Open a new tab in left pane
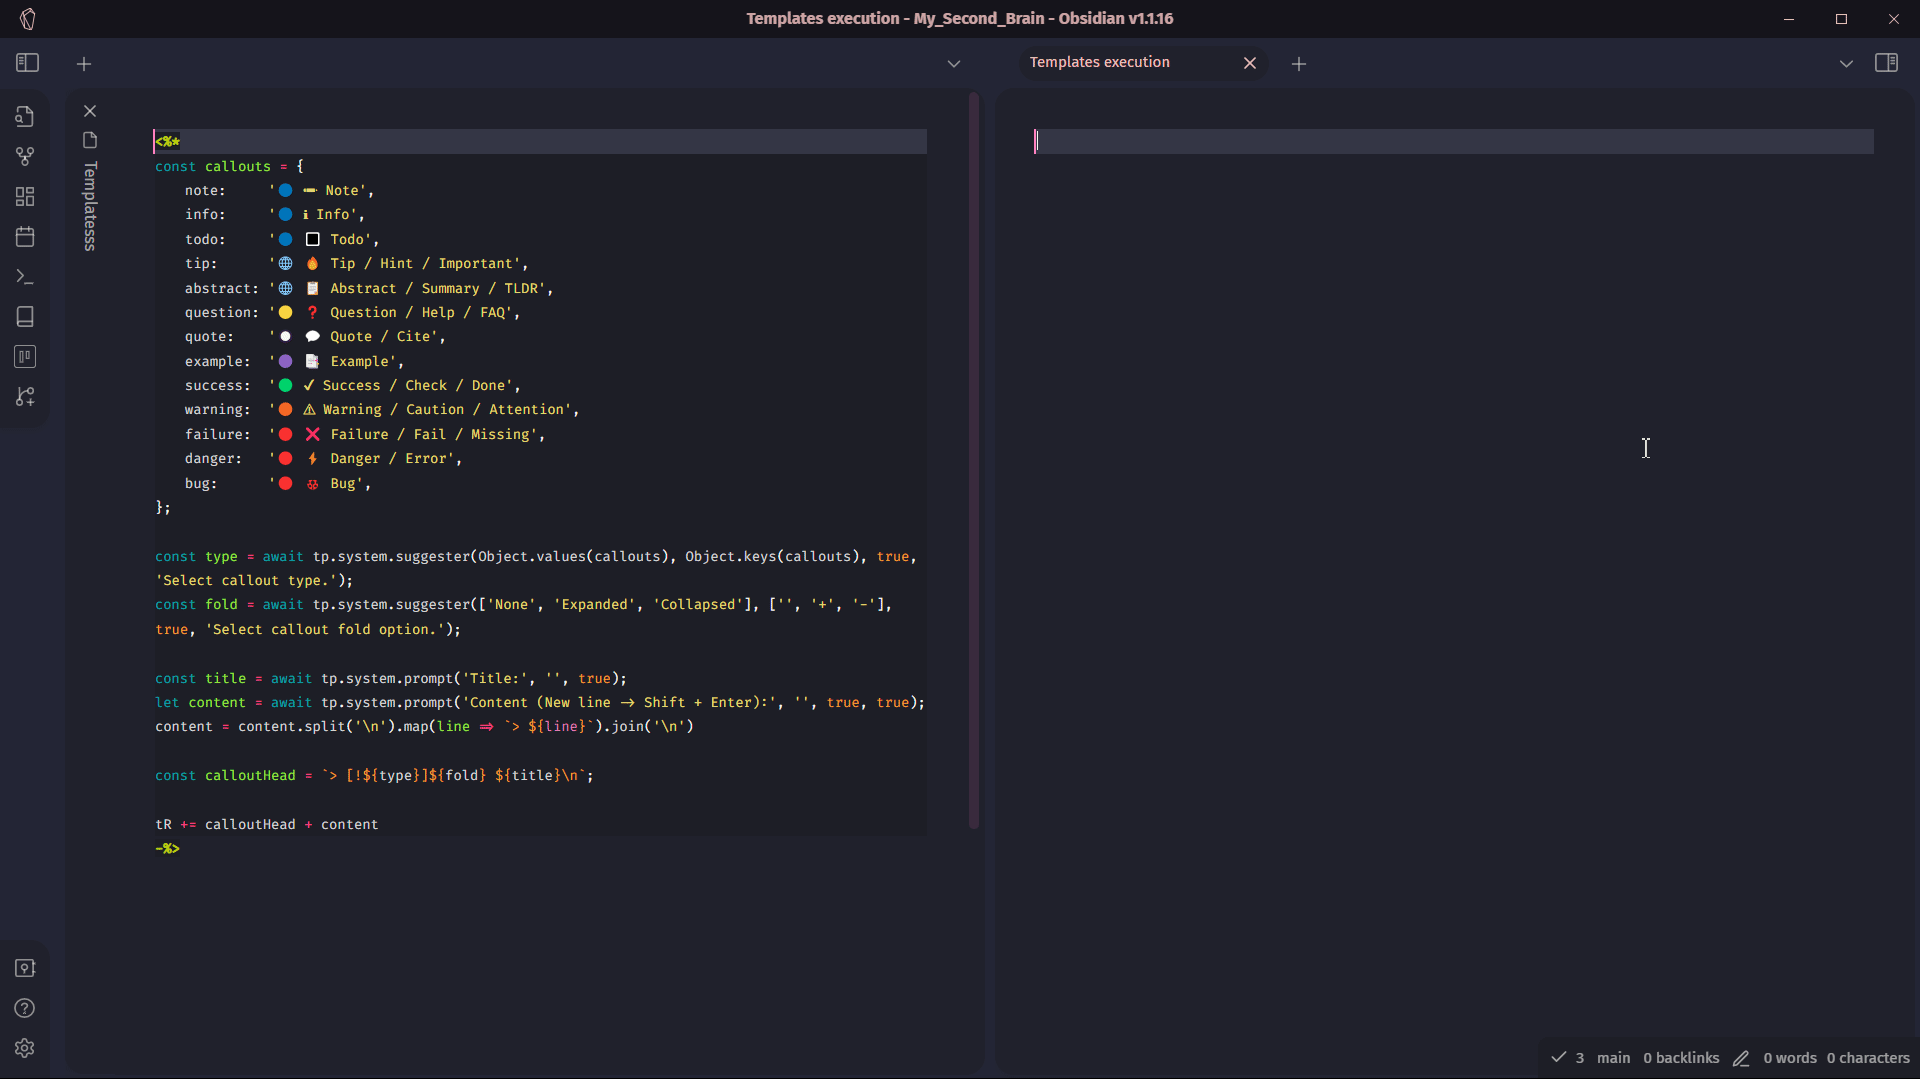The width and height of the screenshot is (1920, 1079). pyautogui.click(x=84, y=64)
